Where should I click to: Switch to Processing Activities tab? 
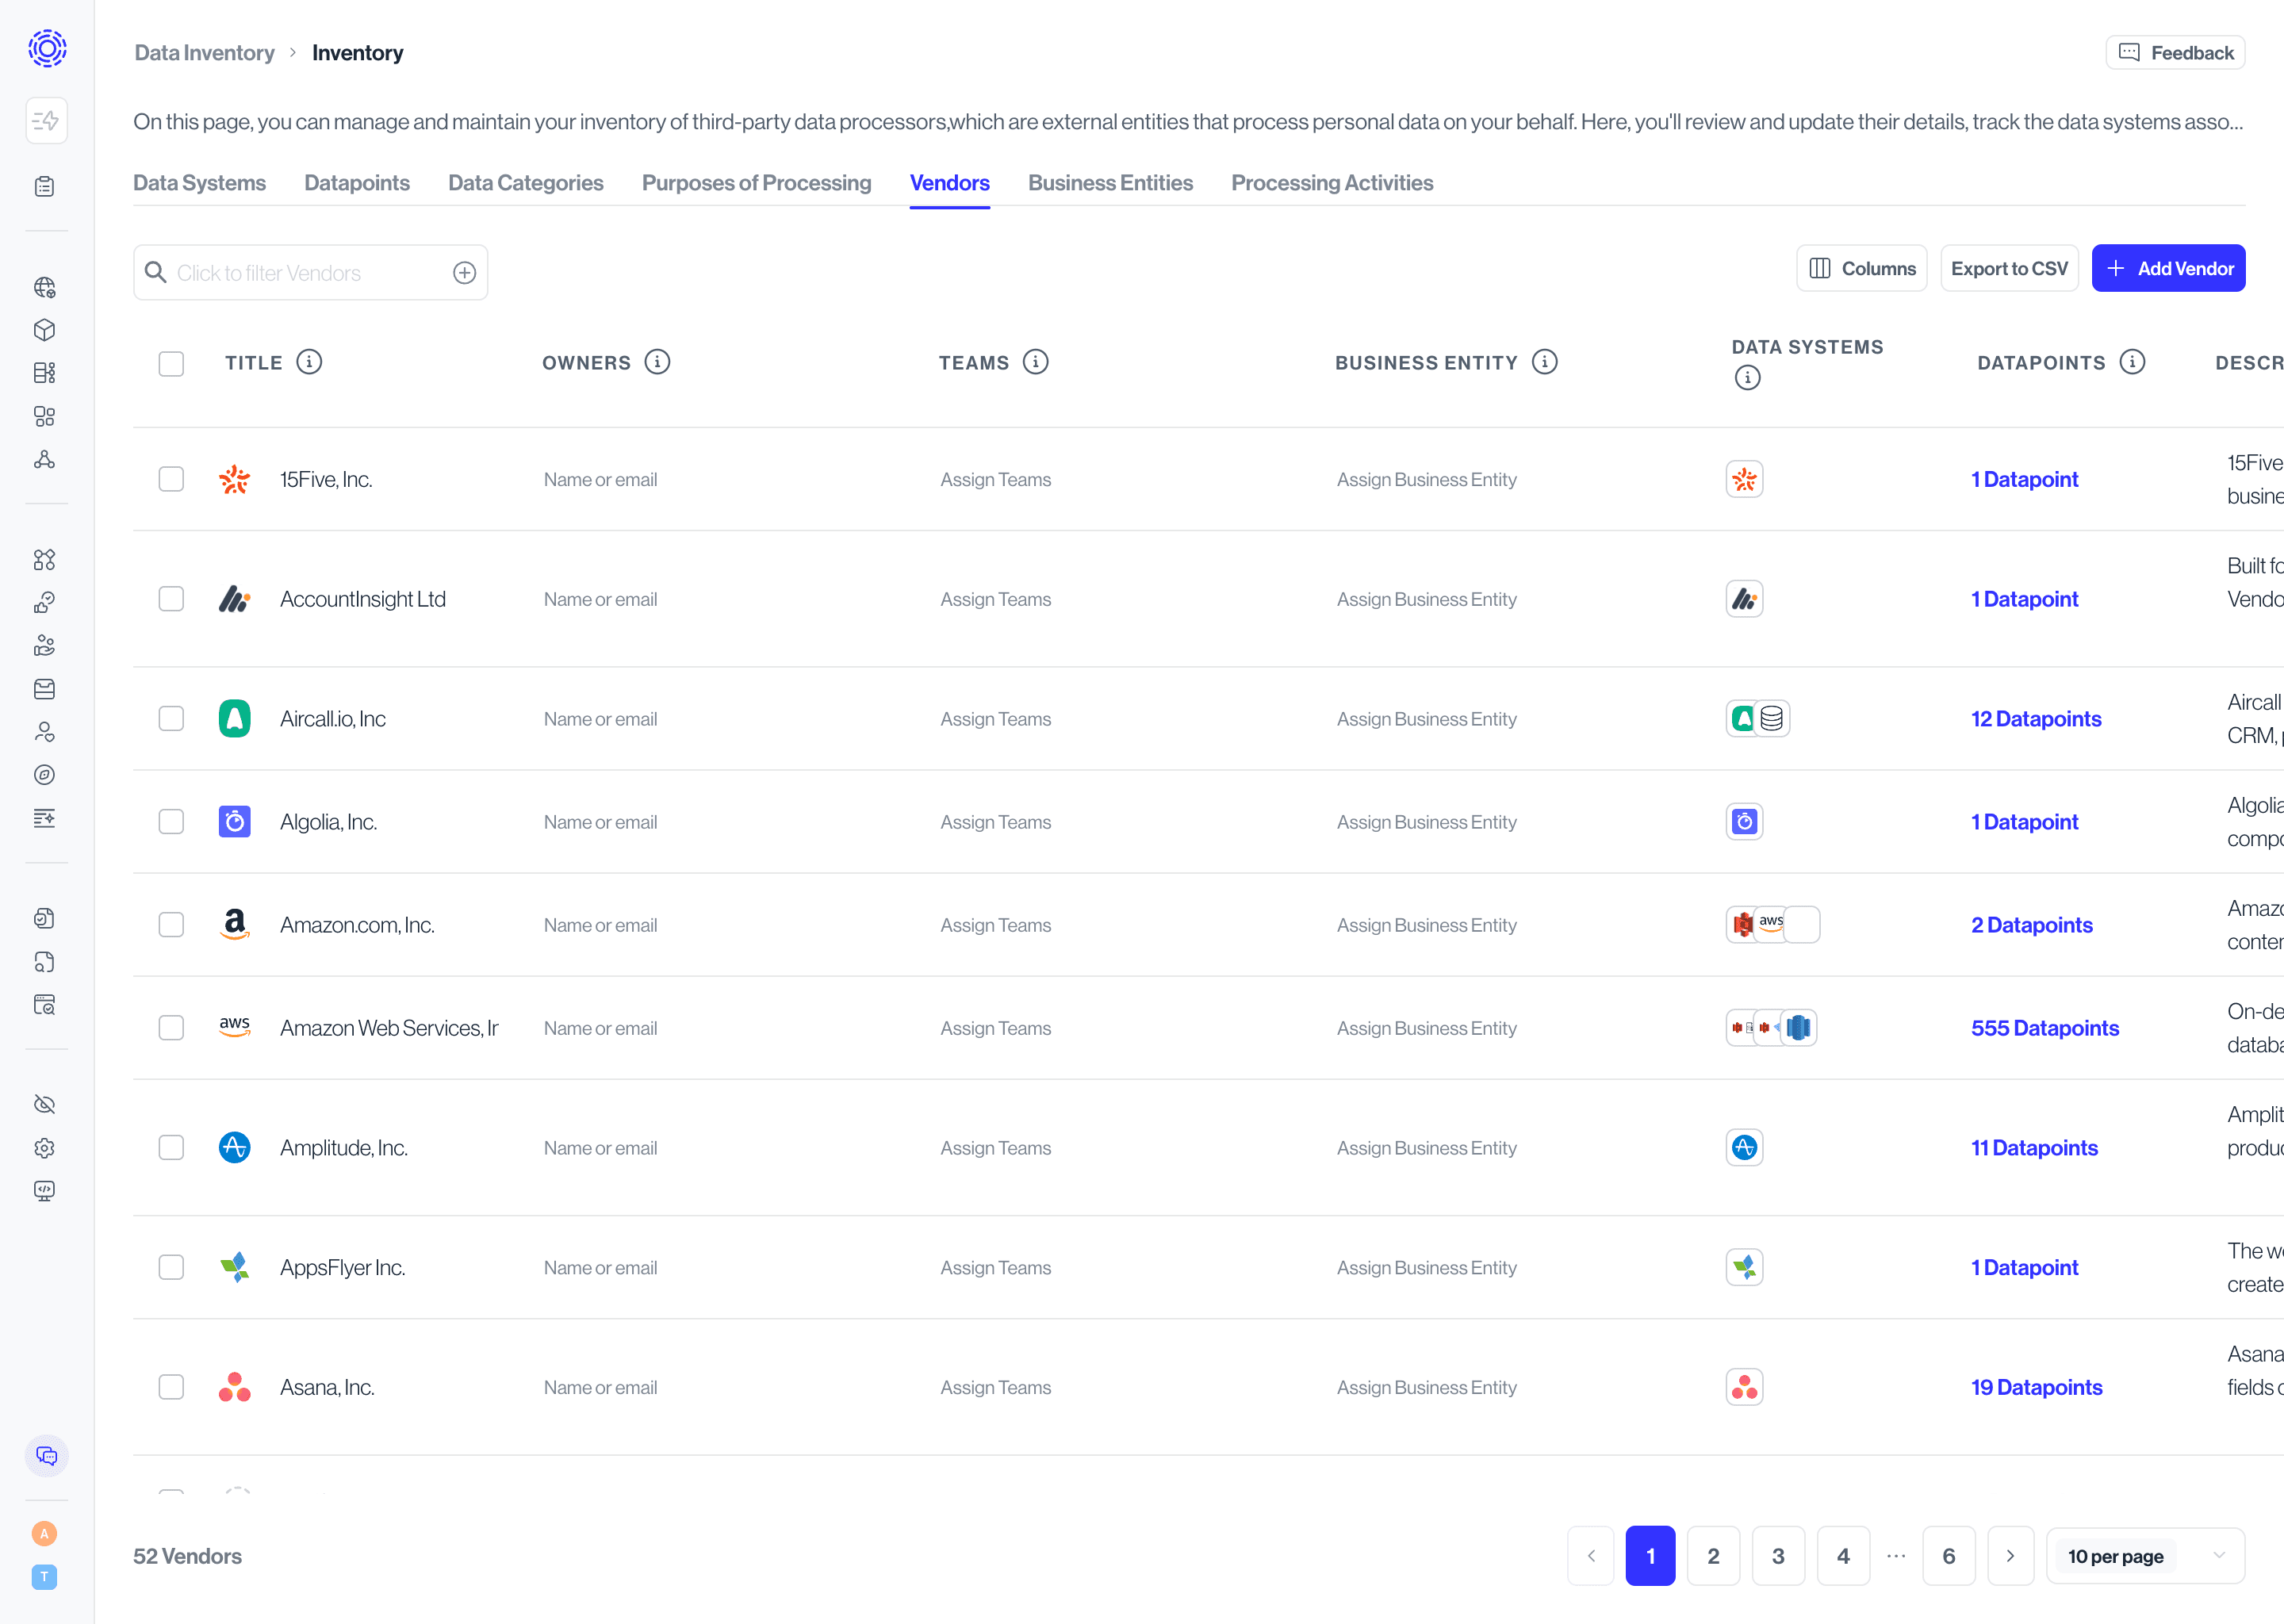coord(1332,183)
